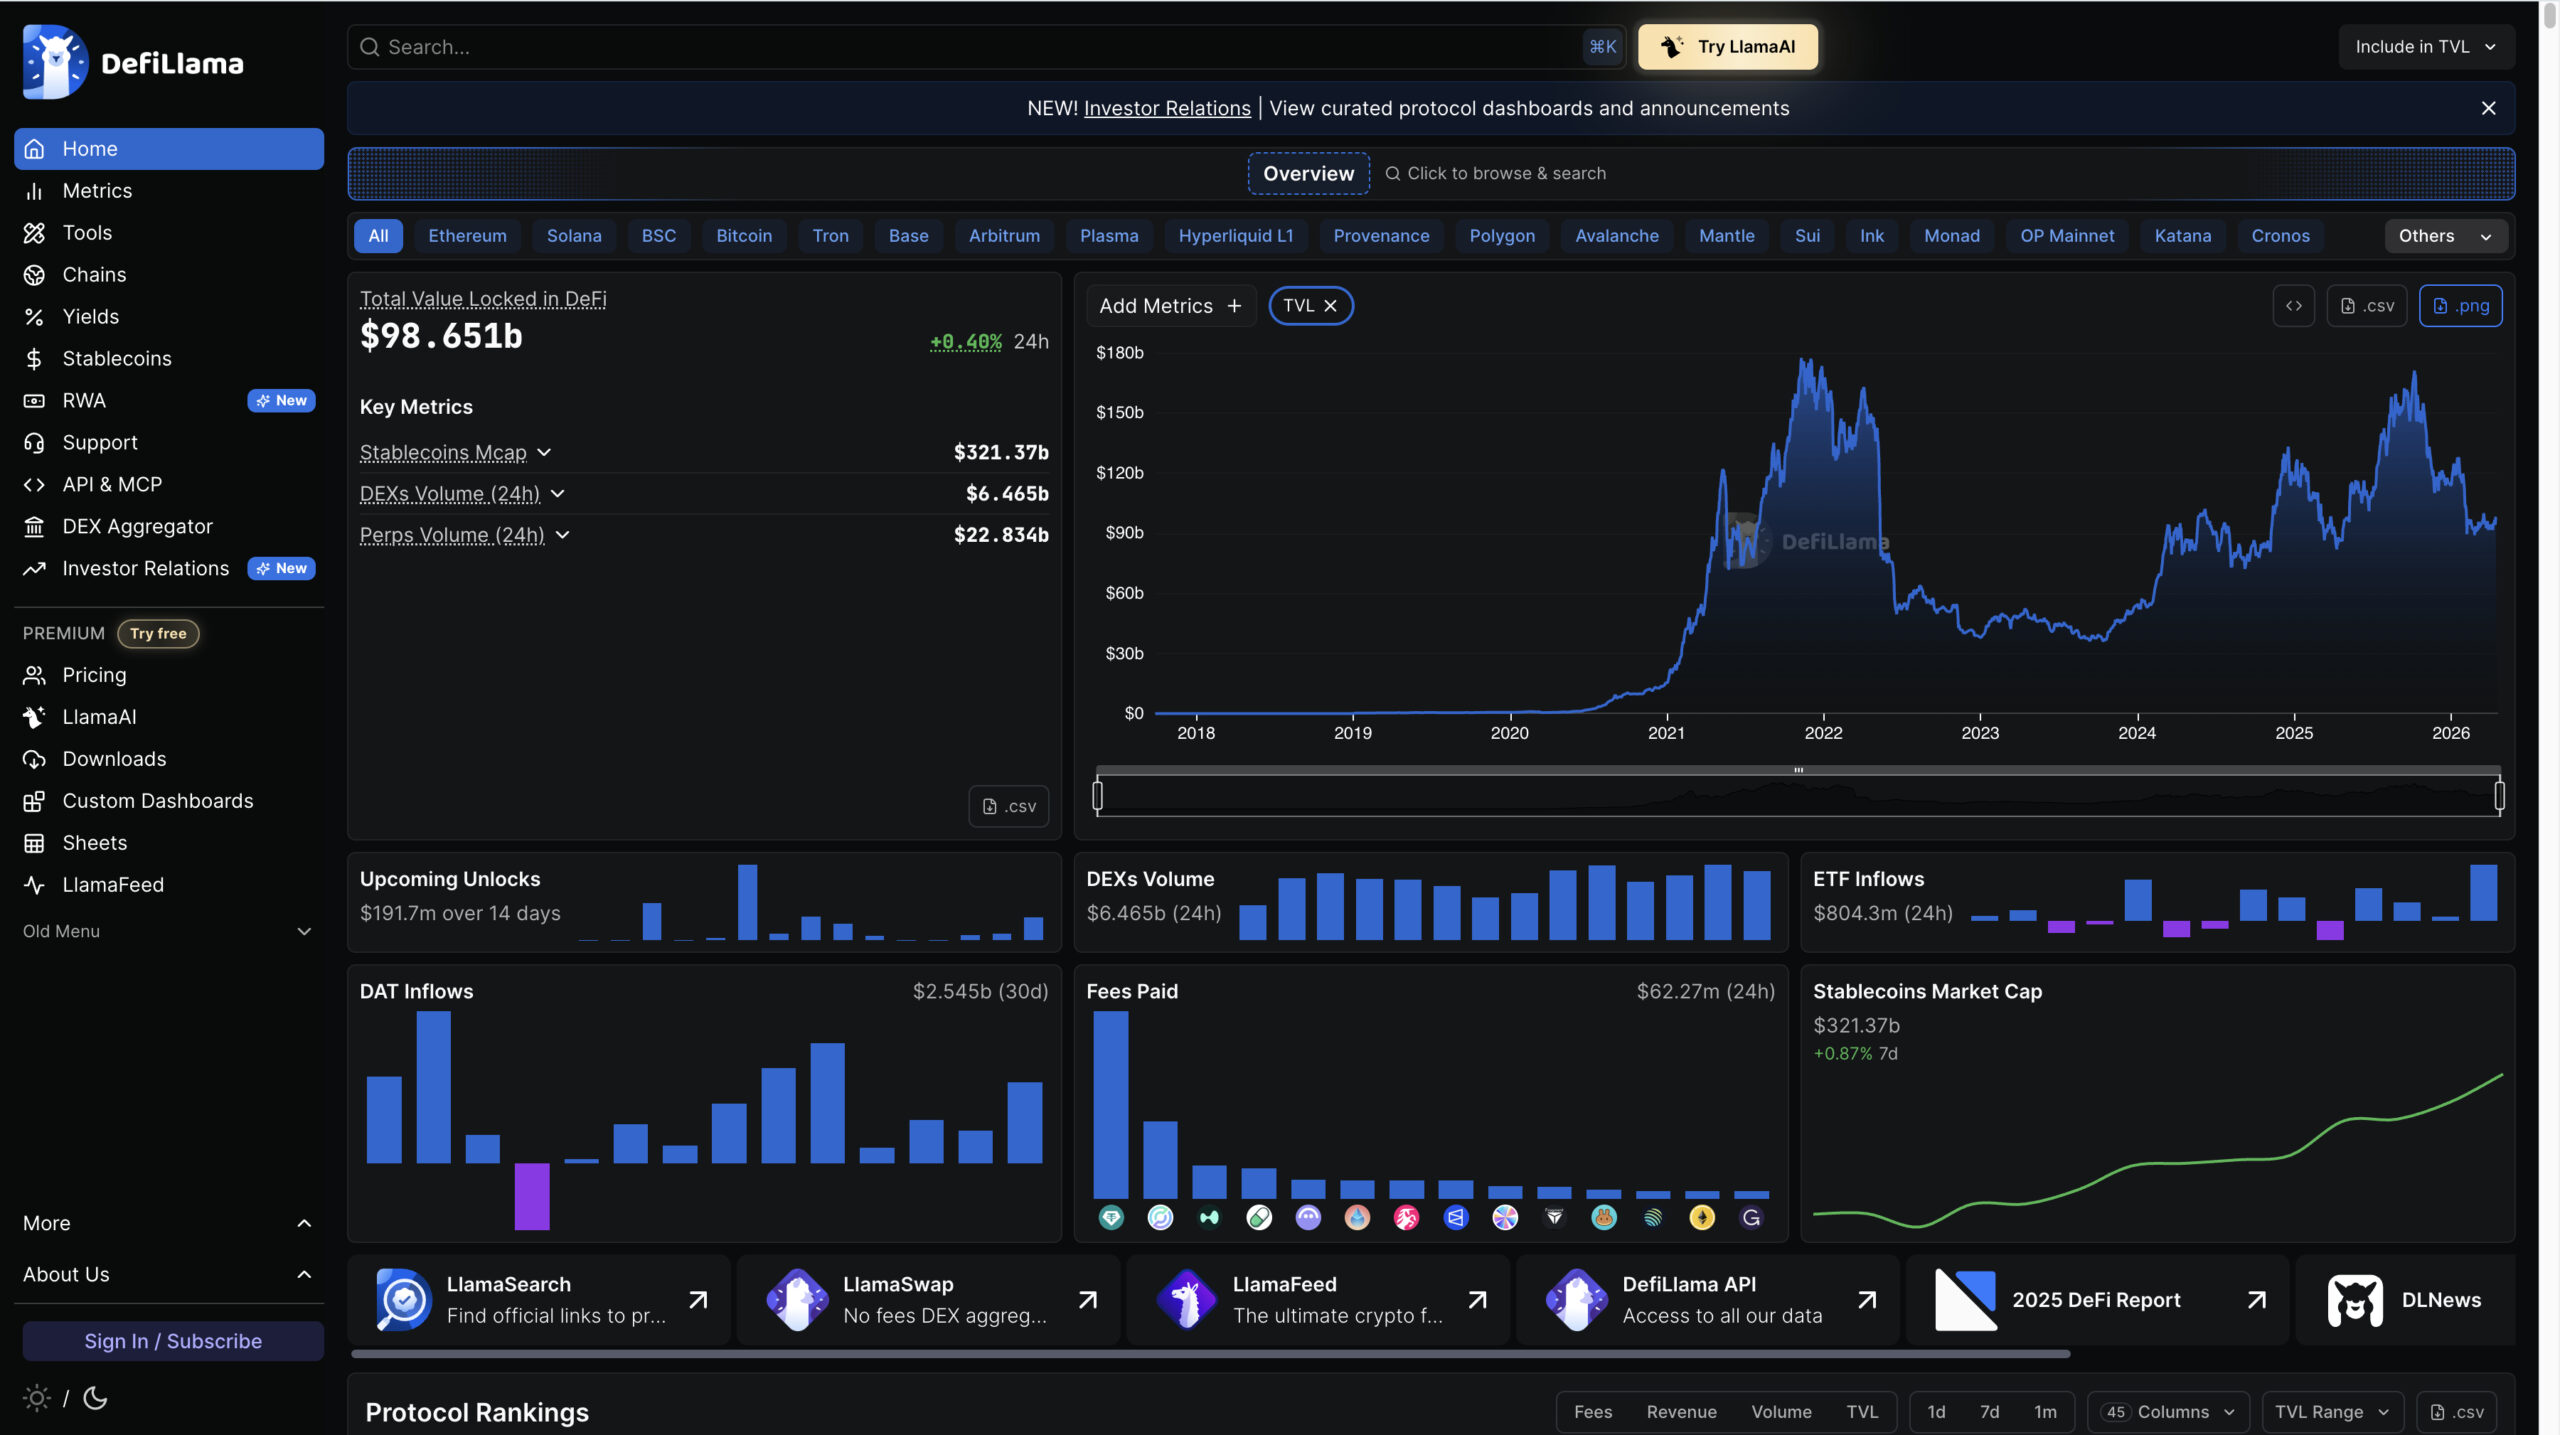Open DEX Aggregator from sidebar
Viewport: 2560px width, 1435px height.
point(168,526)
